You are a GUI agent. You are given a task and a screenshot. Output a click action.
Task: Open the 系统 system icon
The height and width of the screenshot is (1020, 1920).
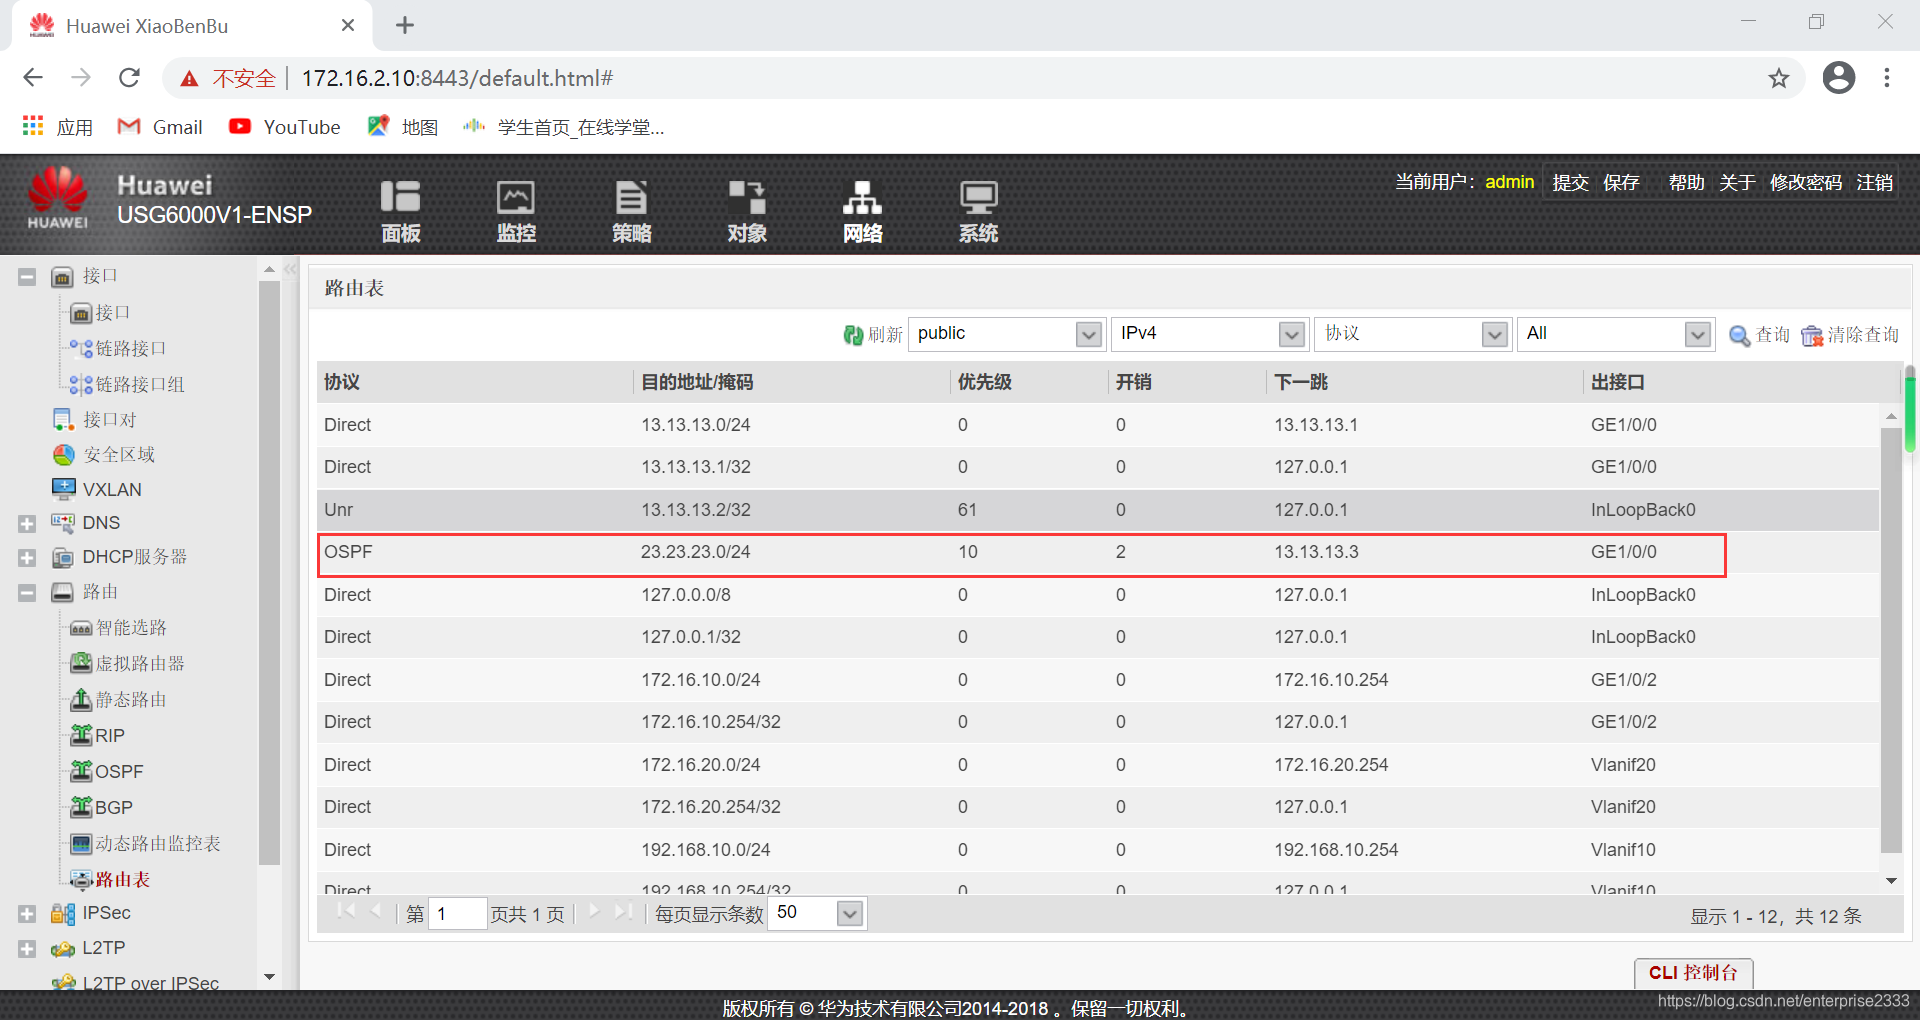[978, 211]
